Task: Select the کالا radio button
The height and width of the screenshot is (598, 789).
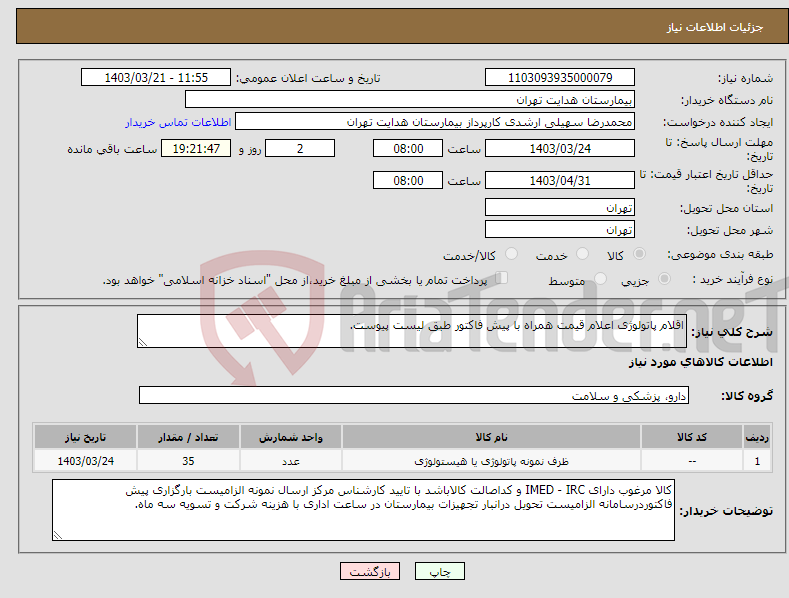Action: (640, 254)
